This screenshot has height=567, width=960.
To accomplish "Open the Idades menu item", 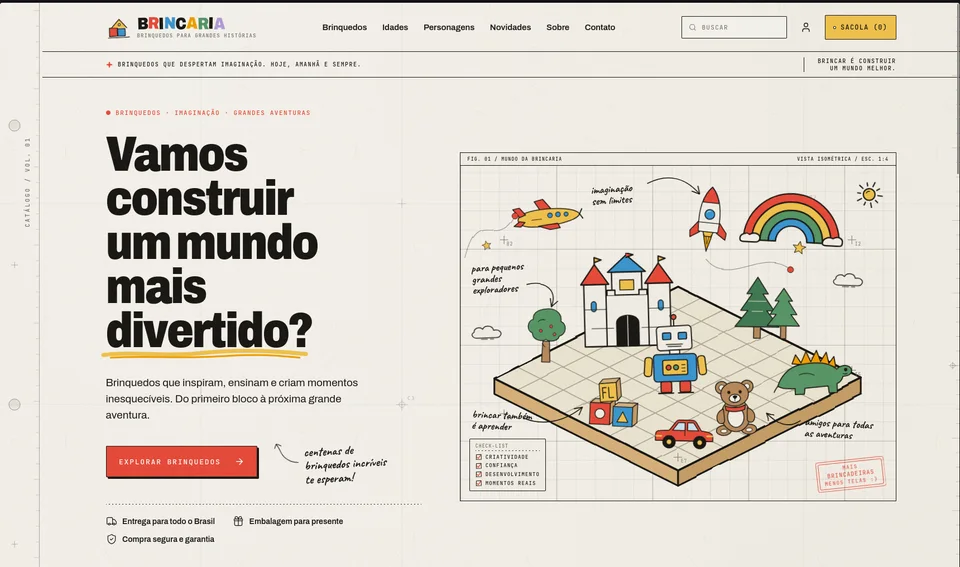I will pos(395,28).
